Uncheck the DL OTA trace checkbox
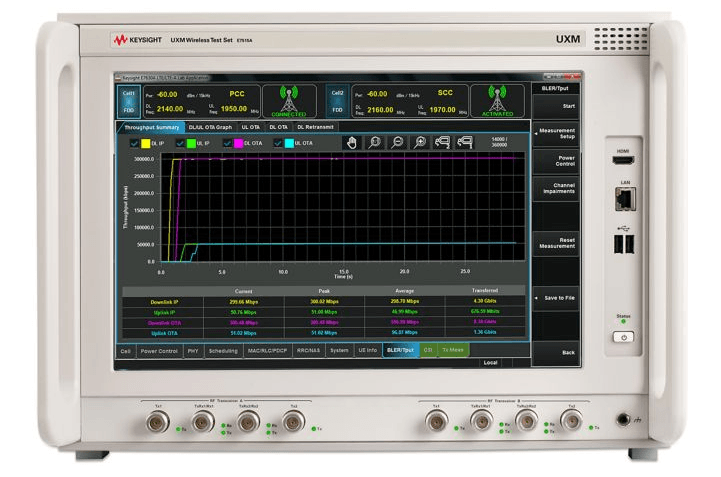Screen dimensions: 721x477 point(227,144)
